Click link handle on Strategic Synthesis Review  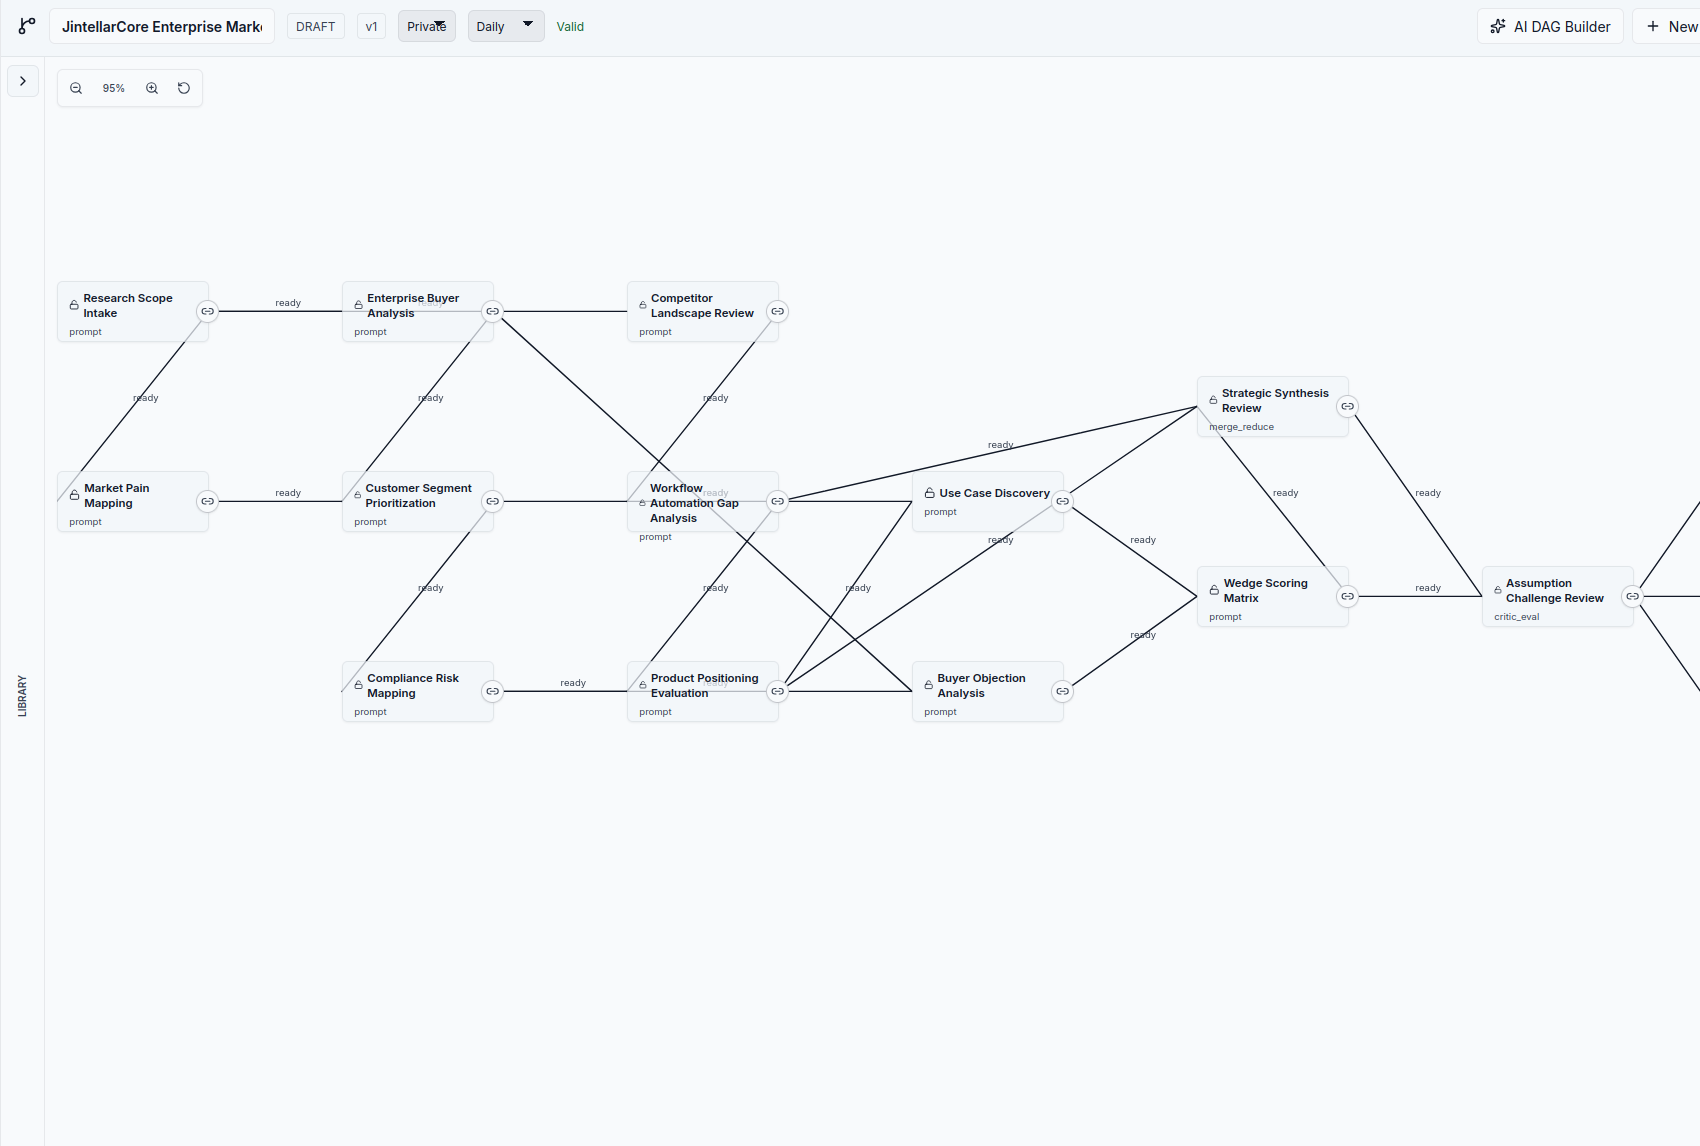(x=1348, y=406)
